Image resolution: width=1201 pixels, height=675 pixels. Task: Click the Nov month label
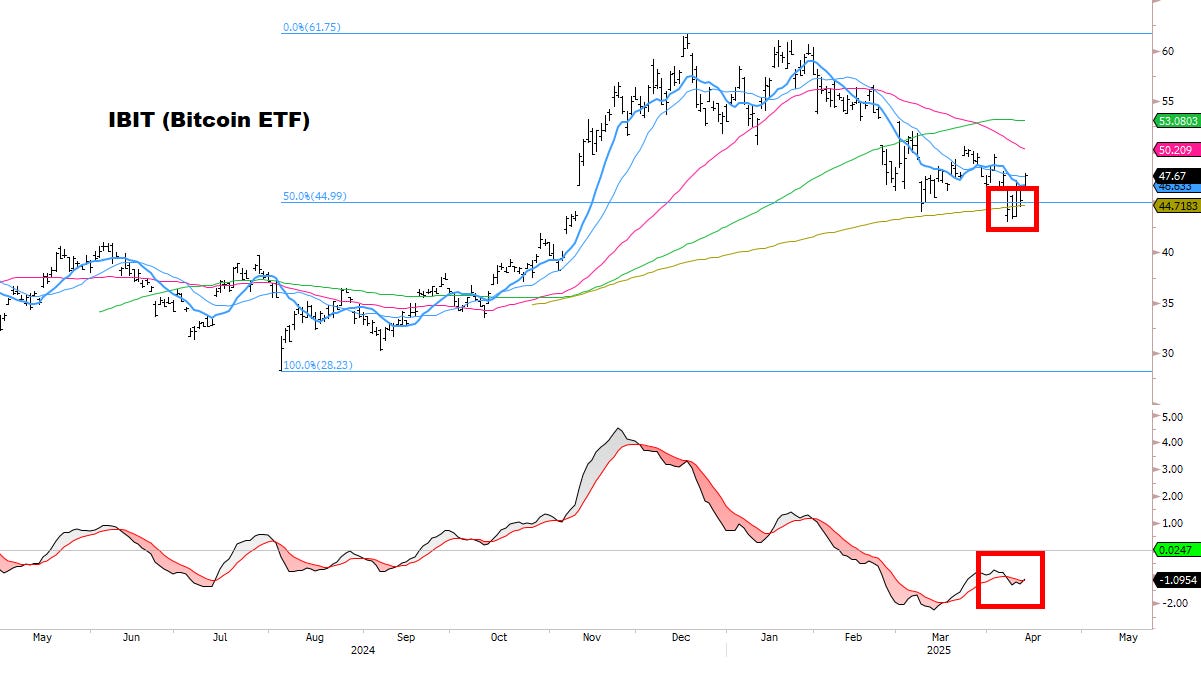[592, 637]
